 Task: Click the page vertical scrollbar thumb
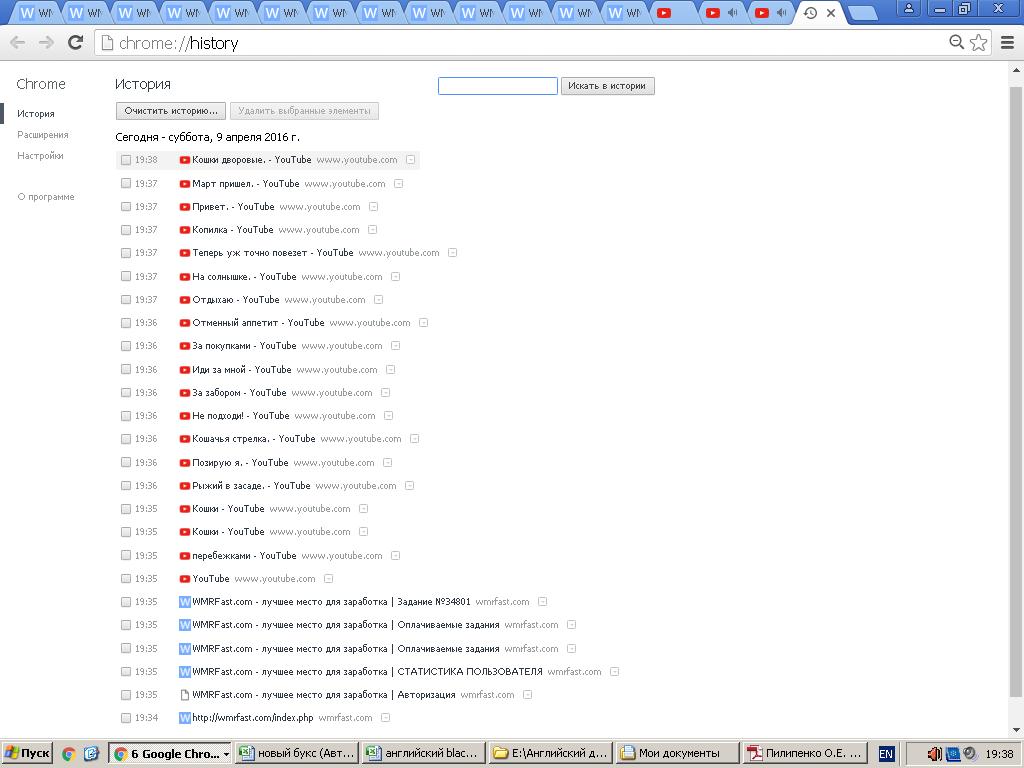pyautogui.click(x=1016, y=392)
